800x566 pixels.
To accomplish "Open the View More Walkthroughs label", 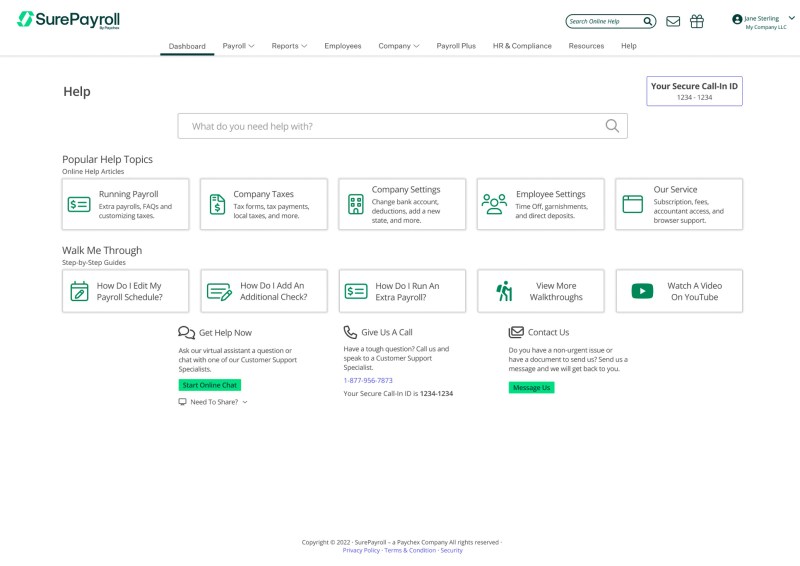I will (556, 291).
